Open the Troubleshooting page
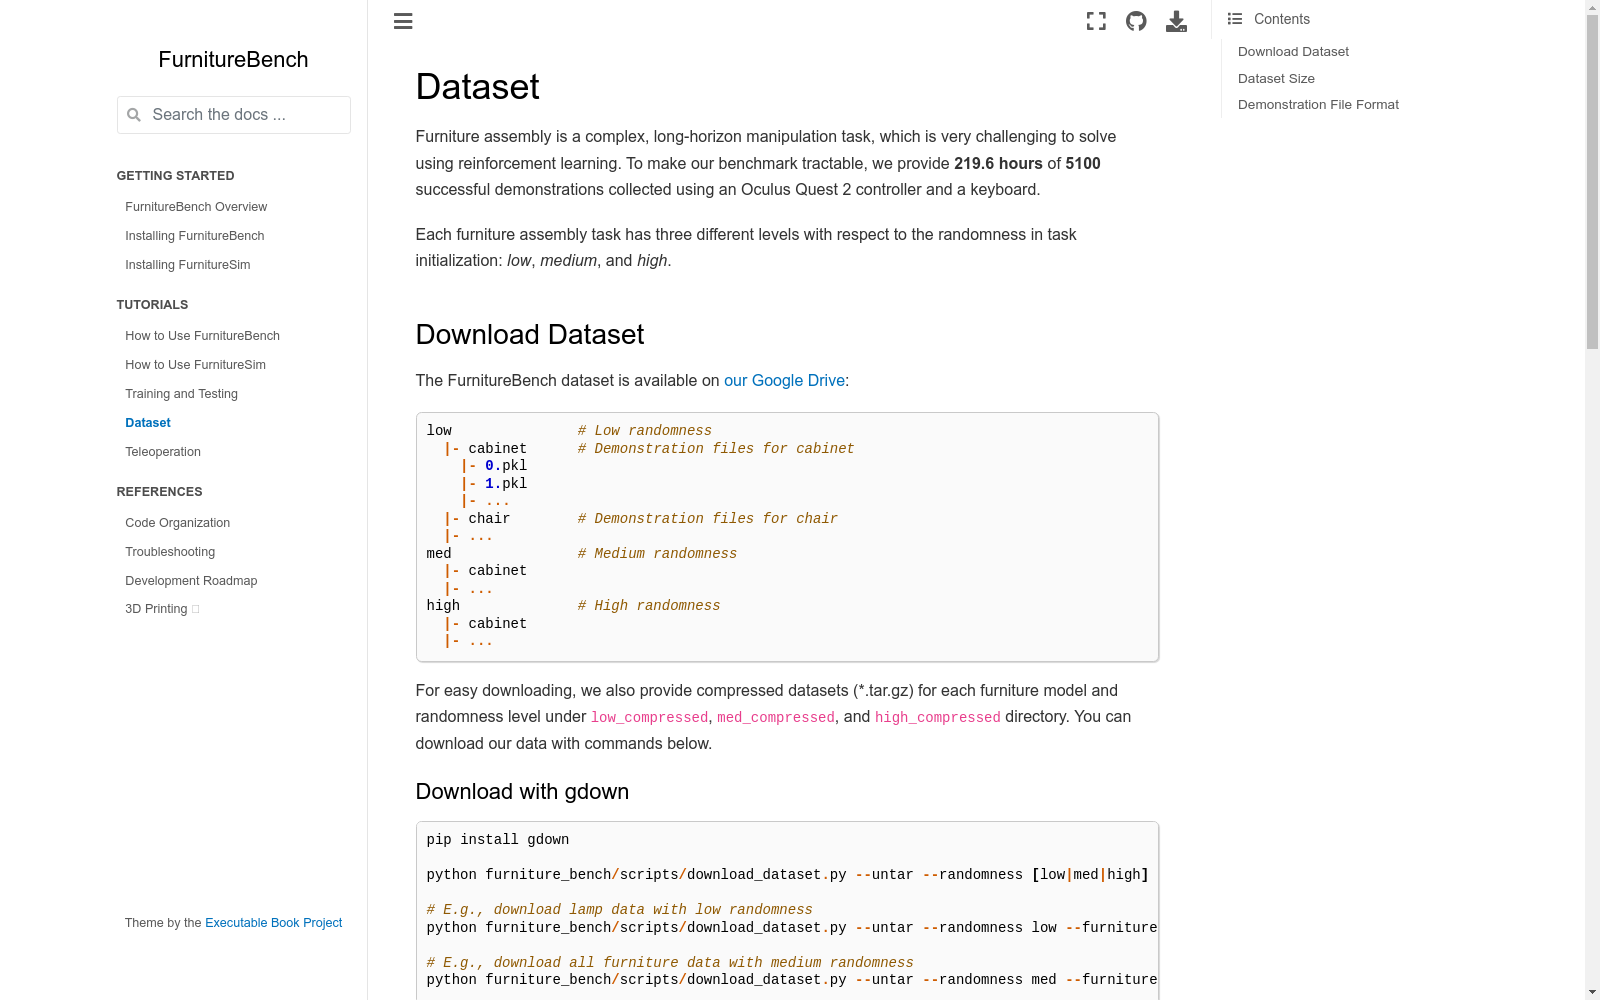This screenshot has width=1600, height=1000. (170, 552)
